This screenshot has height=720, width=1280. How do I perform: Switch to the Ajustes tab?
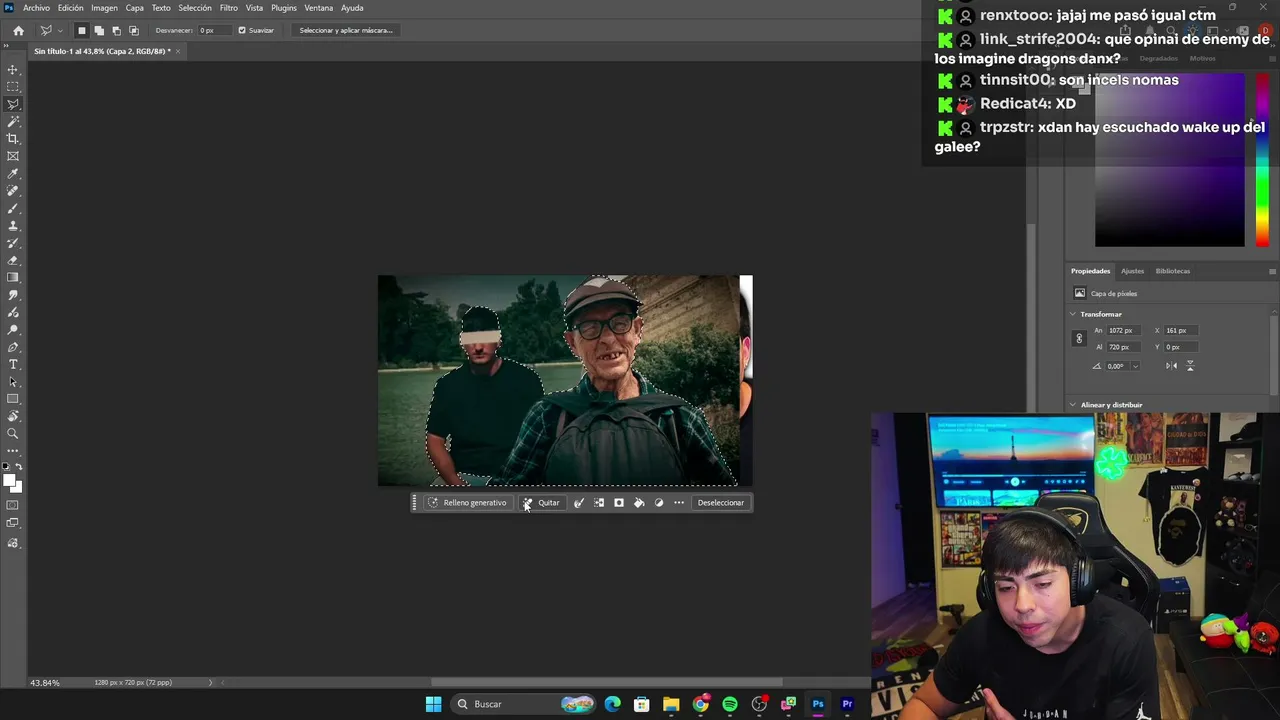coord(1132,271)
